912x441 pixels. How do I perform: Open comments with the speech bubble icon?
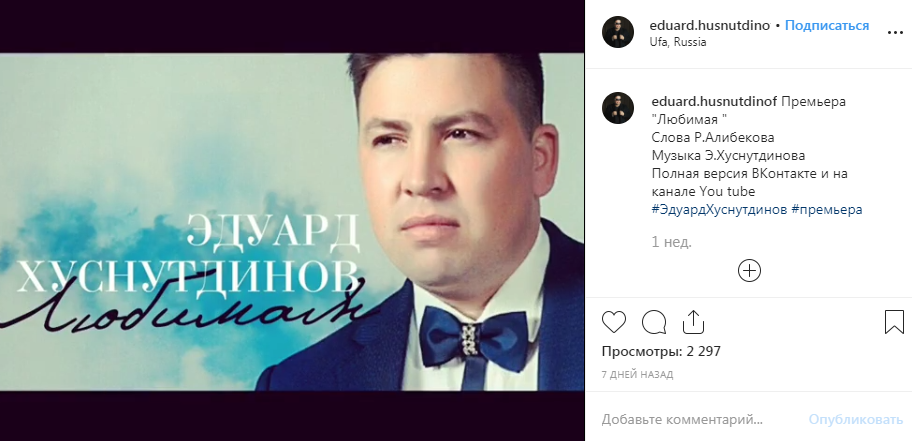coord(654,322)
